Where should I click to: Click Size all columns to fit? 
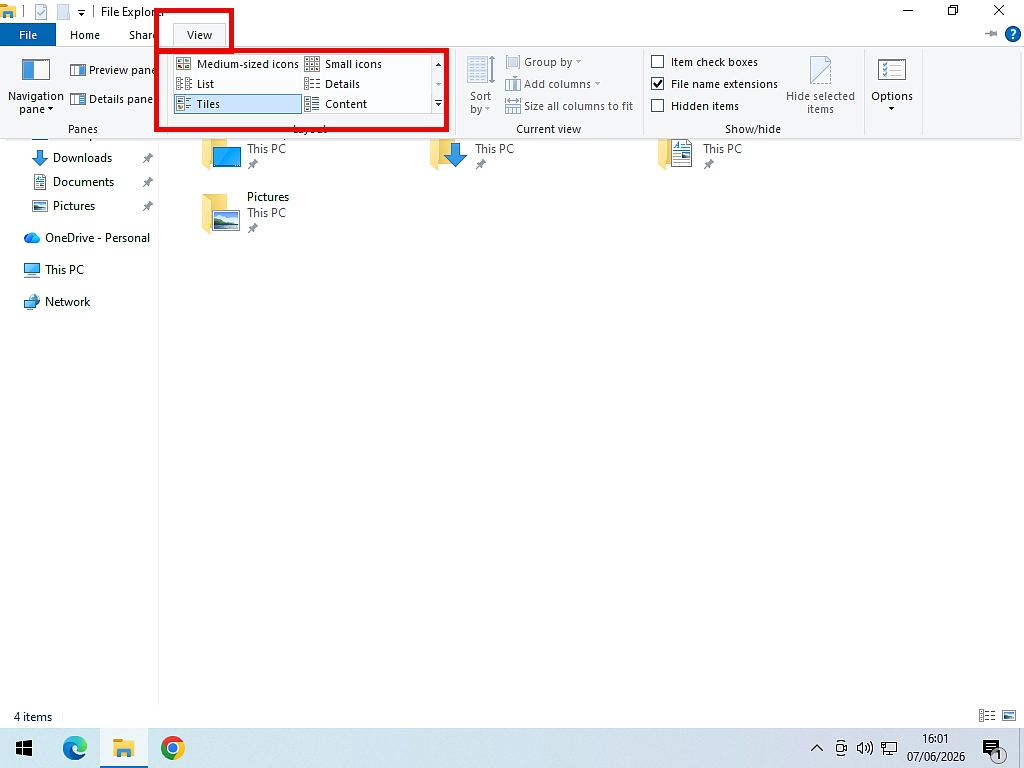coord(569,106)
